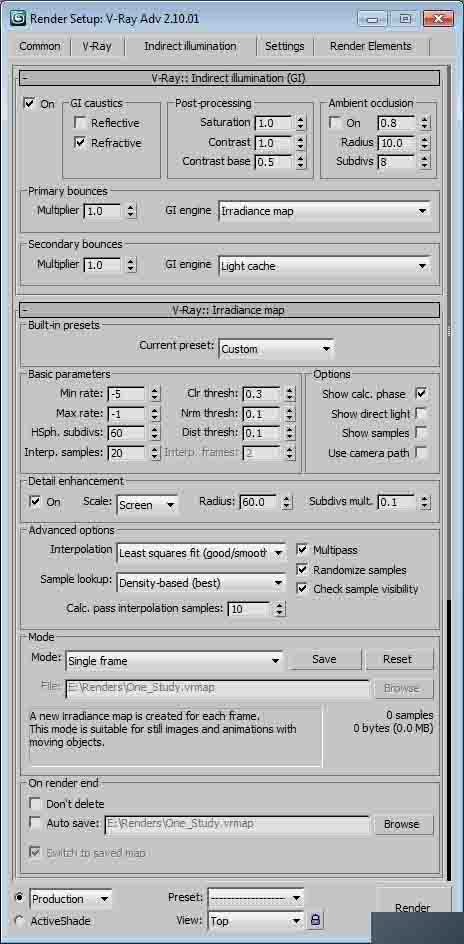Click Calc. pass interpolation samples field
The image size is (464, 944).
click(249, 609)
